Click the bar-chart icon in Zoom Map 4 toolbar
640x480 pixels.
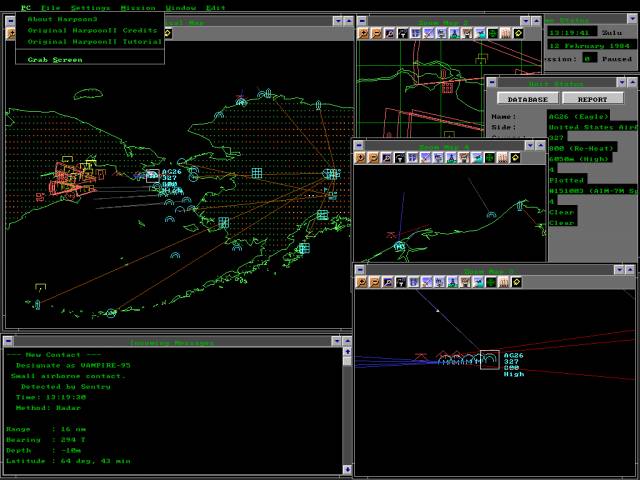[x=503, y=158]
